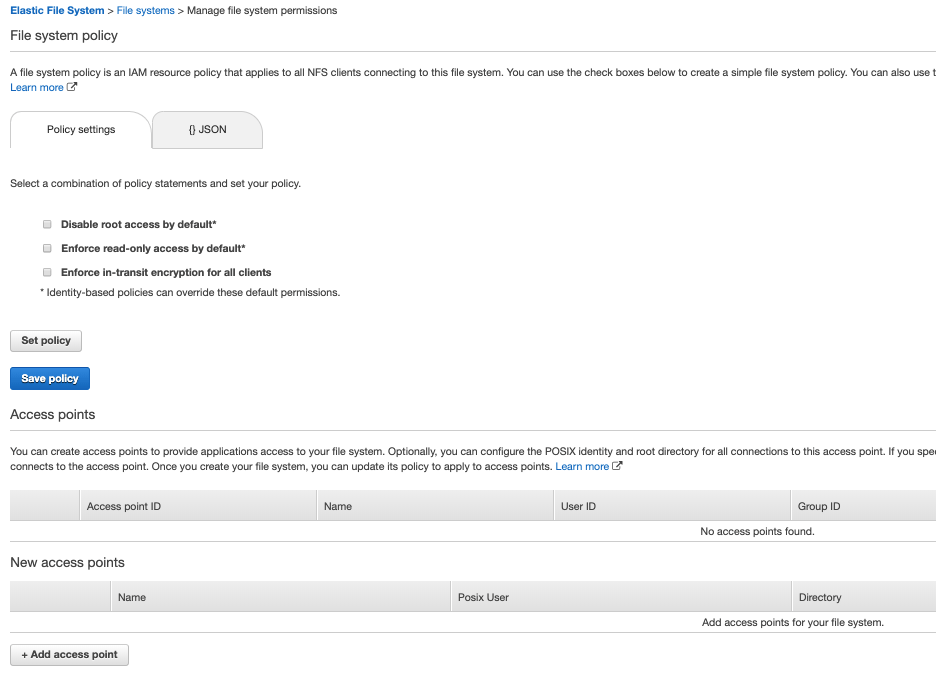This screenshot has width=936, height=681.
Task: Enable Disable root access by default checkbox
Action: point(47,225)
